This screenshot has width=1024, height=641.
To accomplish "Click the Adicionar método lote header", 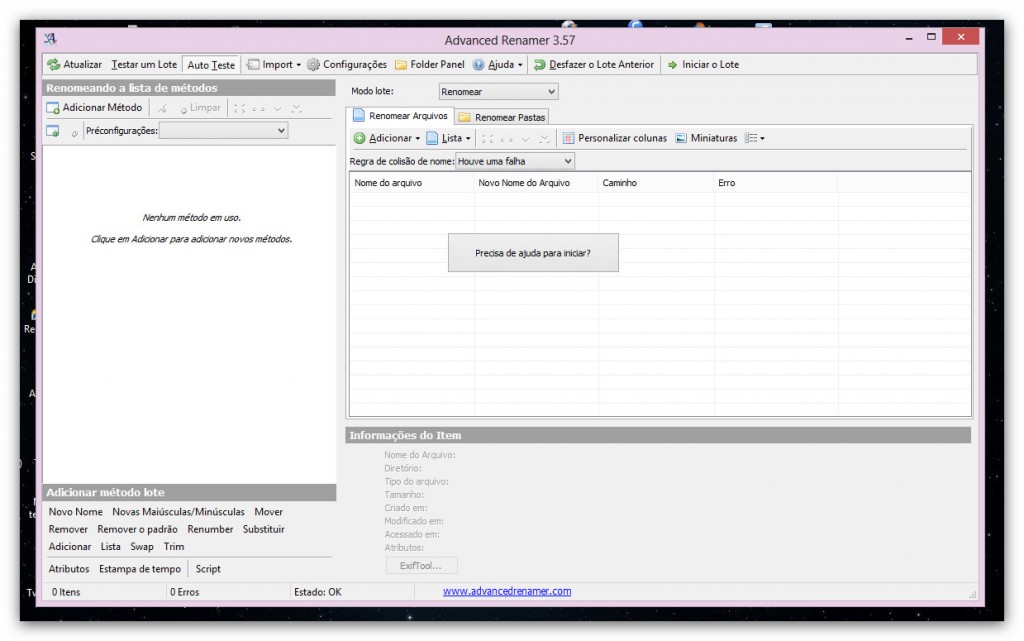I will coord(189,492).
